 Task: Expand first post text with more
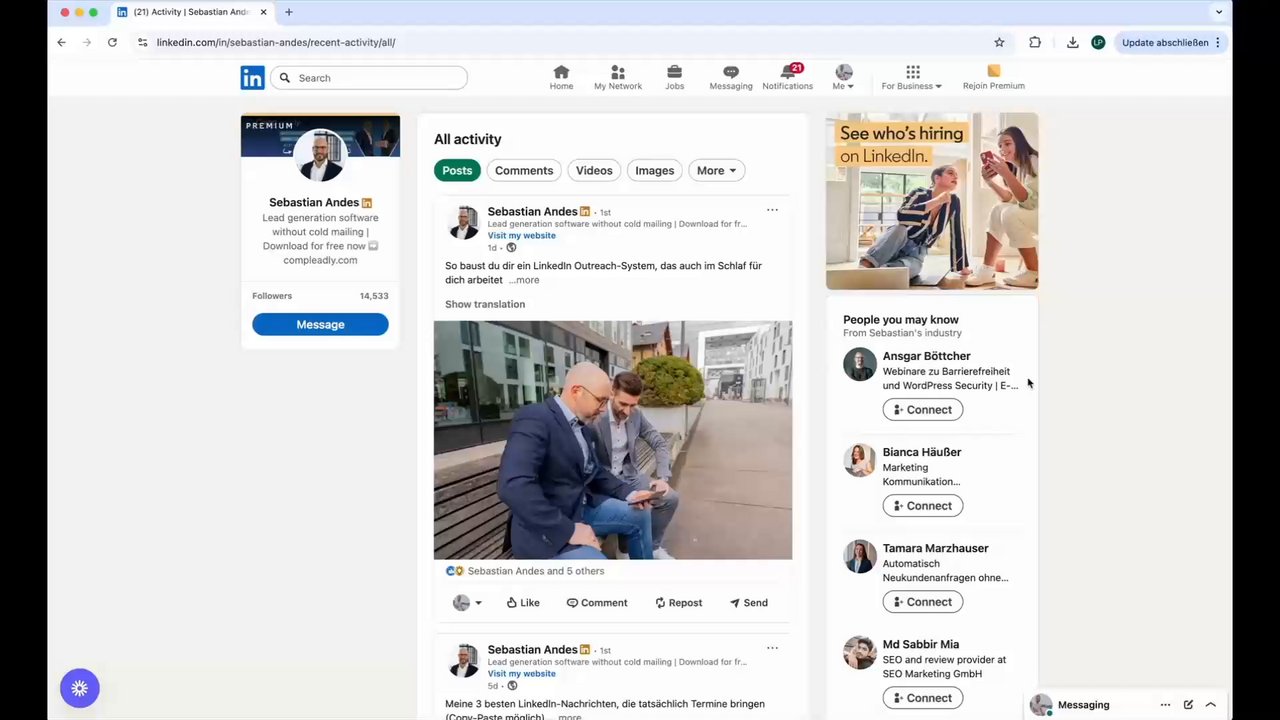pos(524,280)
